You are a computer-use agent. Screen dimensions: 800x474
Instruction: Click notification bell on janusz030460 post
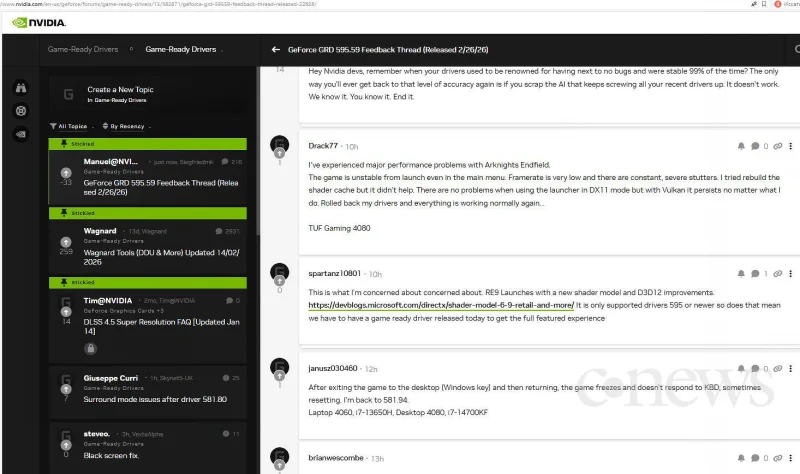point(741,368)
